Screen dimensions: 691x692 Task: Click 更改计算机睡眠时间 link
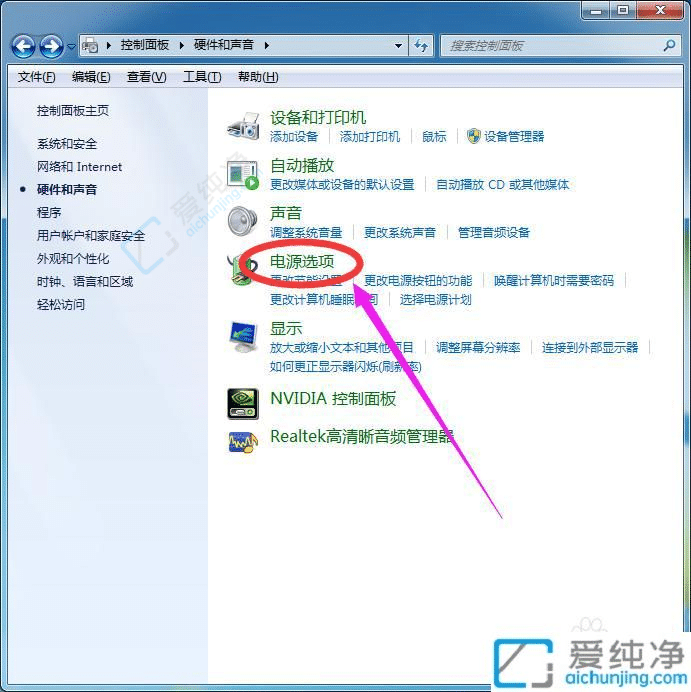click(x=324, y=300)
